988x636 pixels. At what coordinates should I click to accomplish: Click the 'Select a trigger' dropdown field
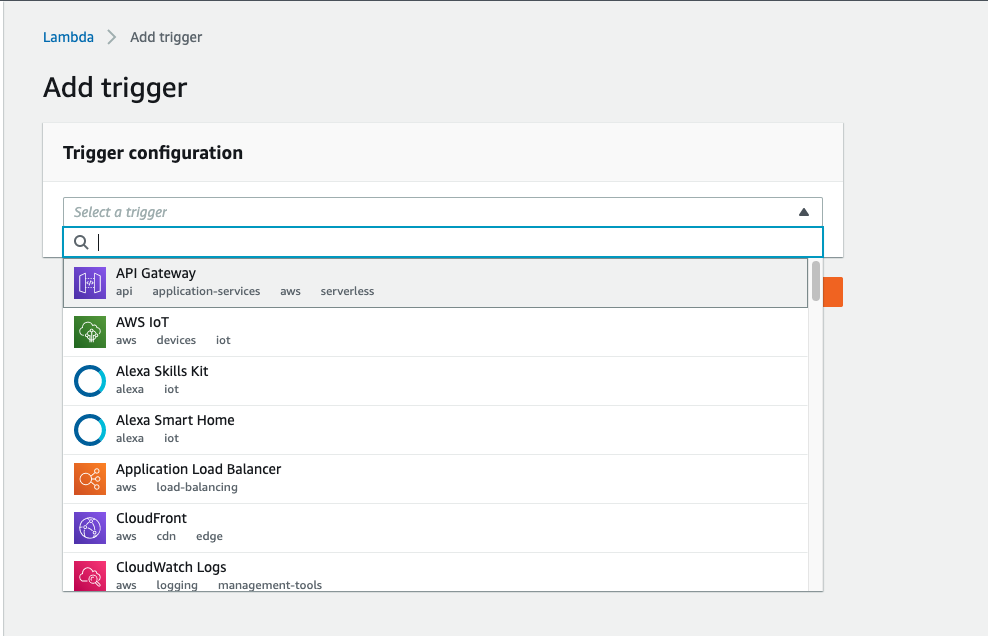click(x=430, y=212)
